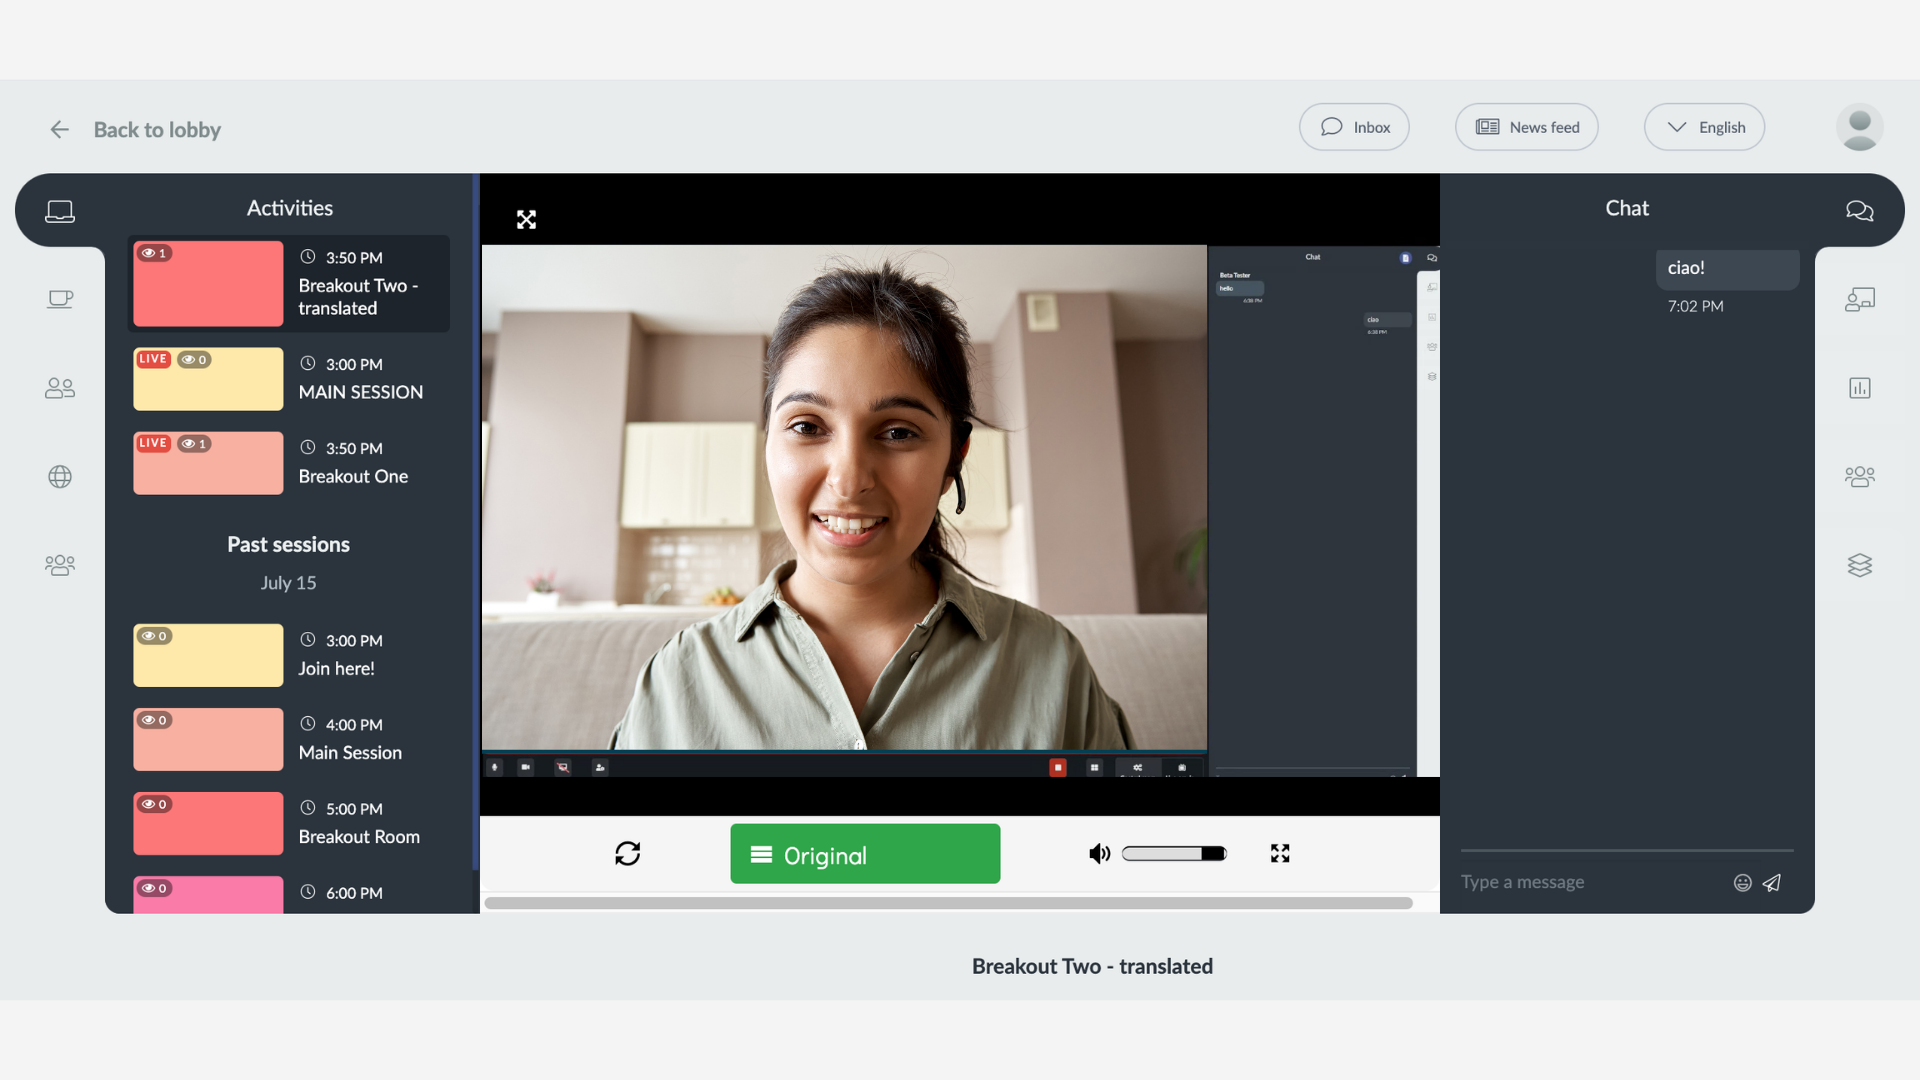Click the refresh stream icon

(x=627, y=853)
